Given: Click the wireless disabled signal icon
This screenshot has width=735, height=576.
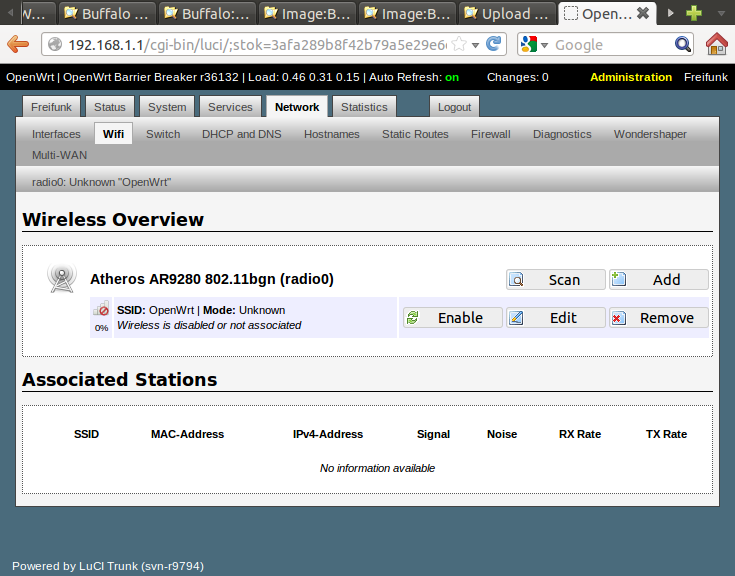Looking at the screenshot, I should tap(102, 313).
